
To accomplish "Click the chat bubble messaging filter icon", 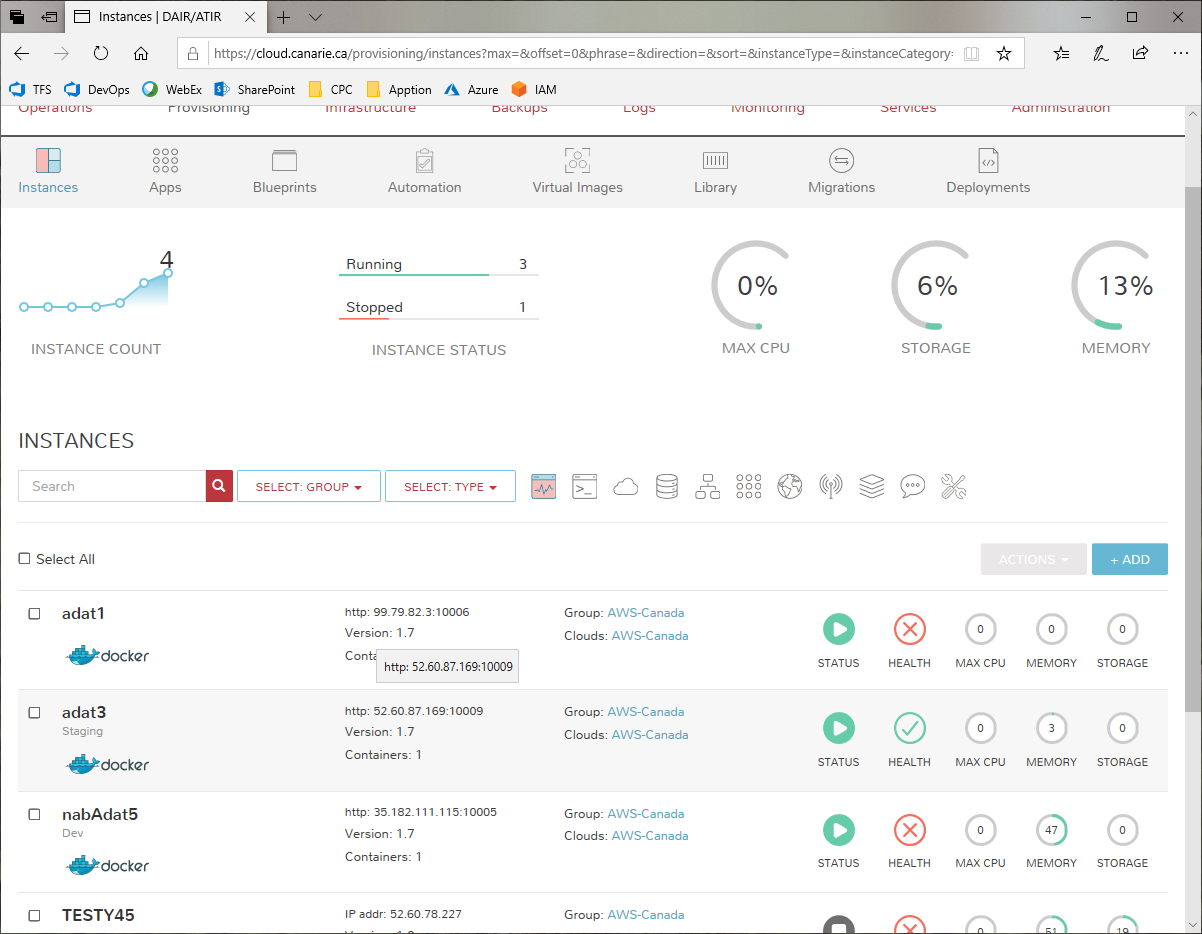I will tap(912, 486).
